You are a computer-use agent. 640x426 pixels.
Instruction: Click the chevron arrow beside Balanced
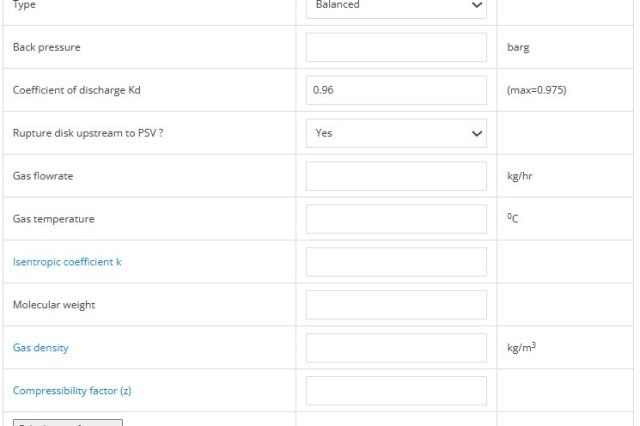476,5
